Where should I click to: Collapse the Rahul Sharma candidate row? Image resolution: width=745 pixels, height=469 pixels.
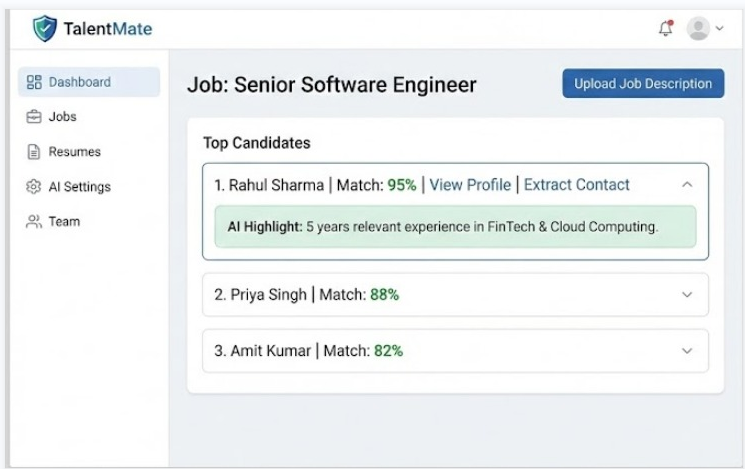click(686, 185)
